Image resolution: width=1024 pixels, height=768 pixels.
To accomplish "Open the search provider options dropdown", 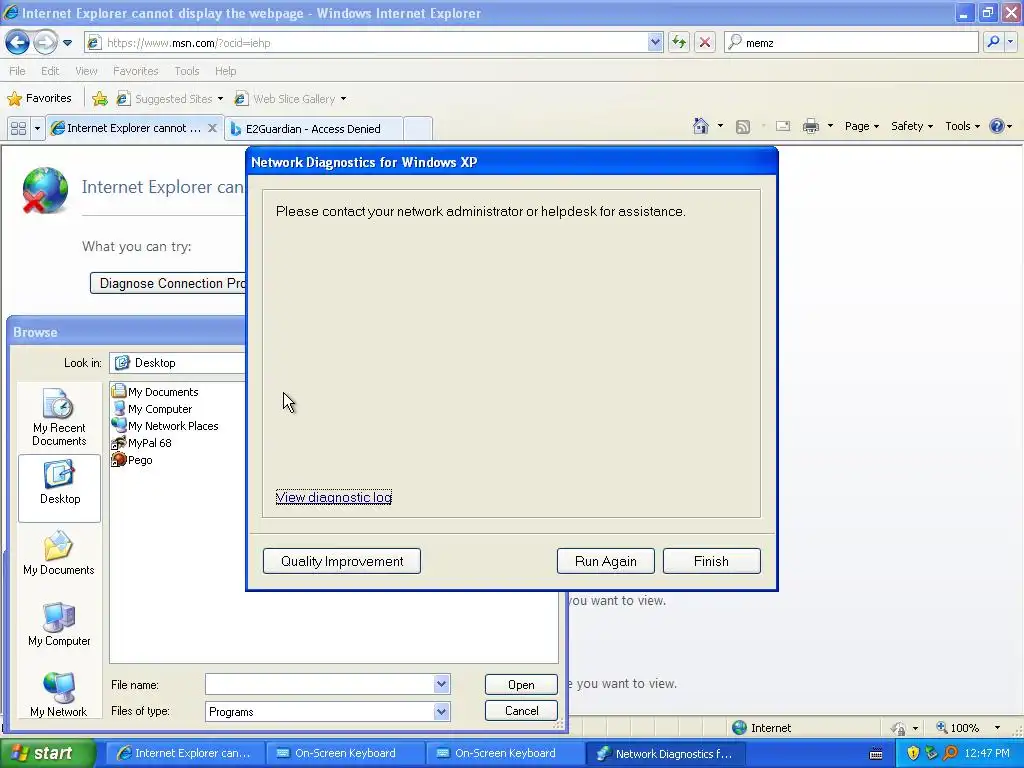I will [1010, 42].
